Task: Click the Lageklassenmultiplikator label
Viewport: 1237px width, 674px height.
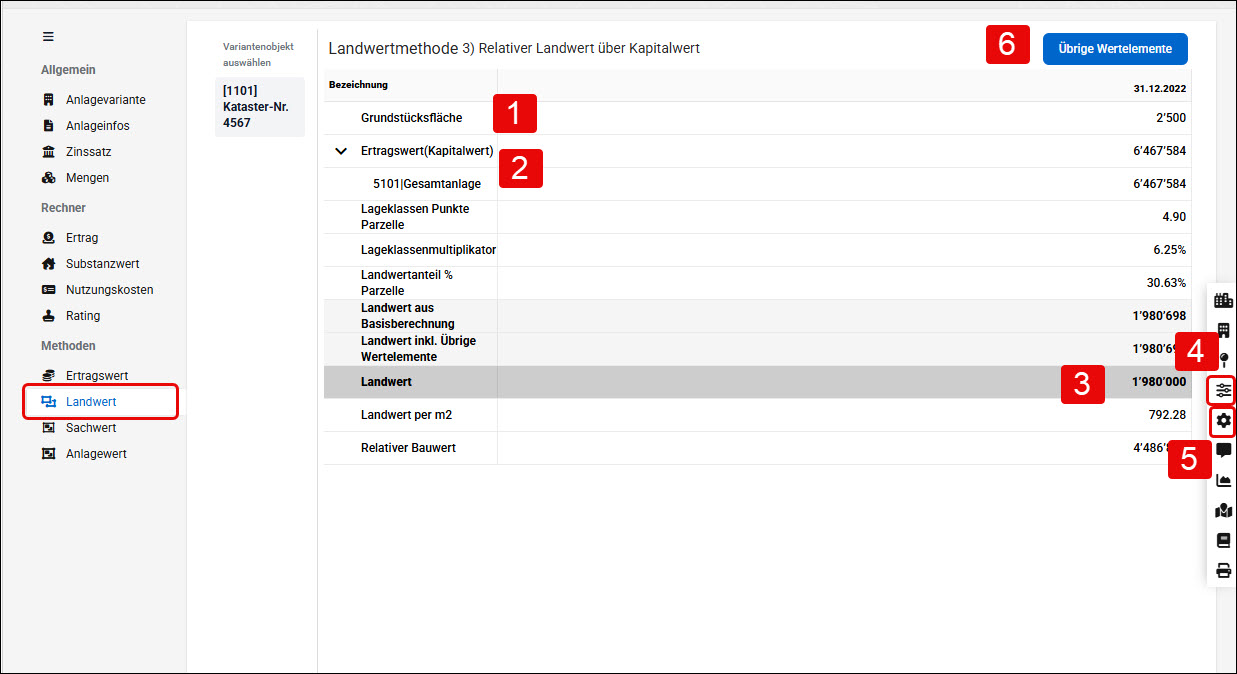Action: (428, 250)
